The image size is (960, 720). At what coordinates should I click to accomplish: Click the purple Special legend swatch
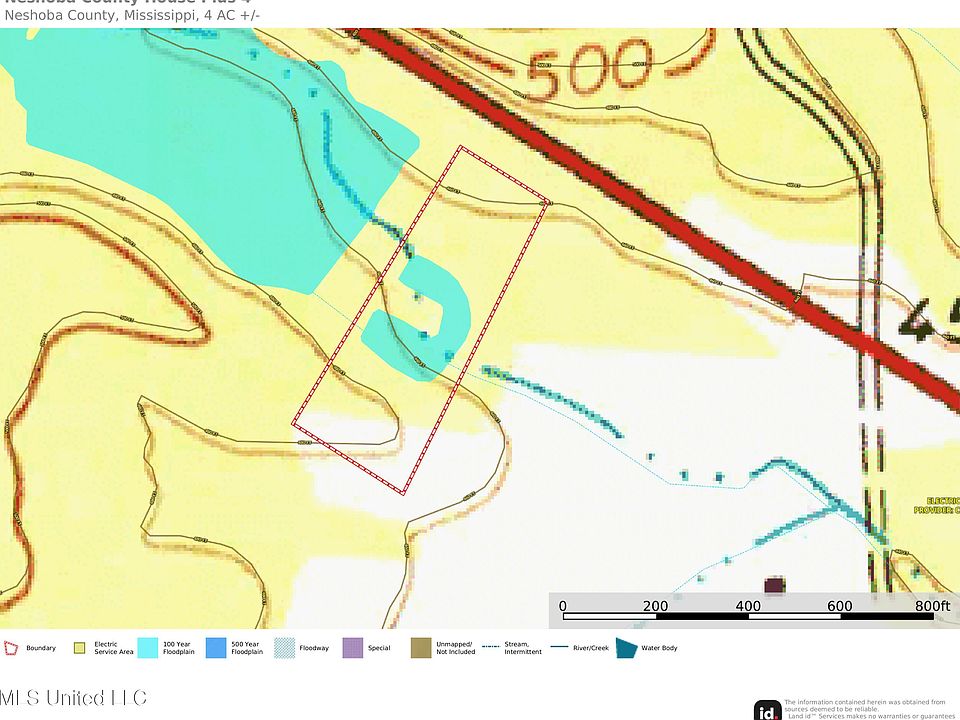(x=351, y=648)
